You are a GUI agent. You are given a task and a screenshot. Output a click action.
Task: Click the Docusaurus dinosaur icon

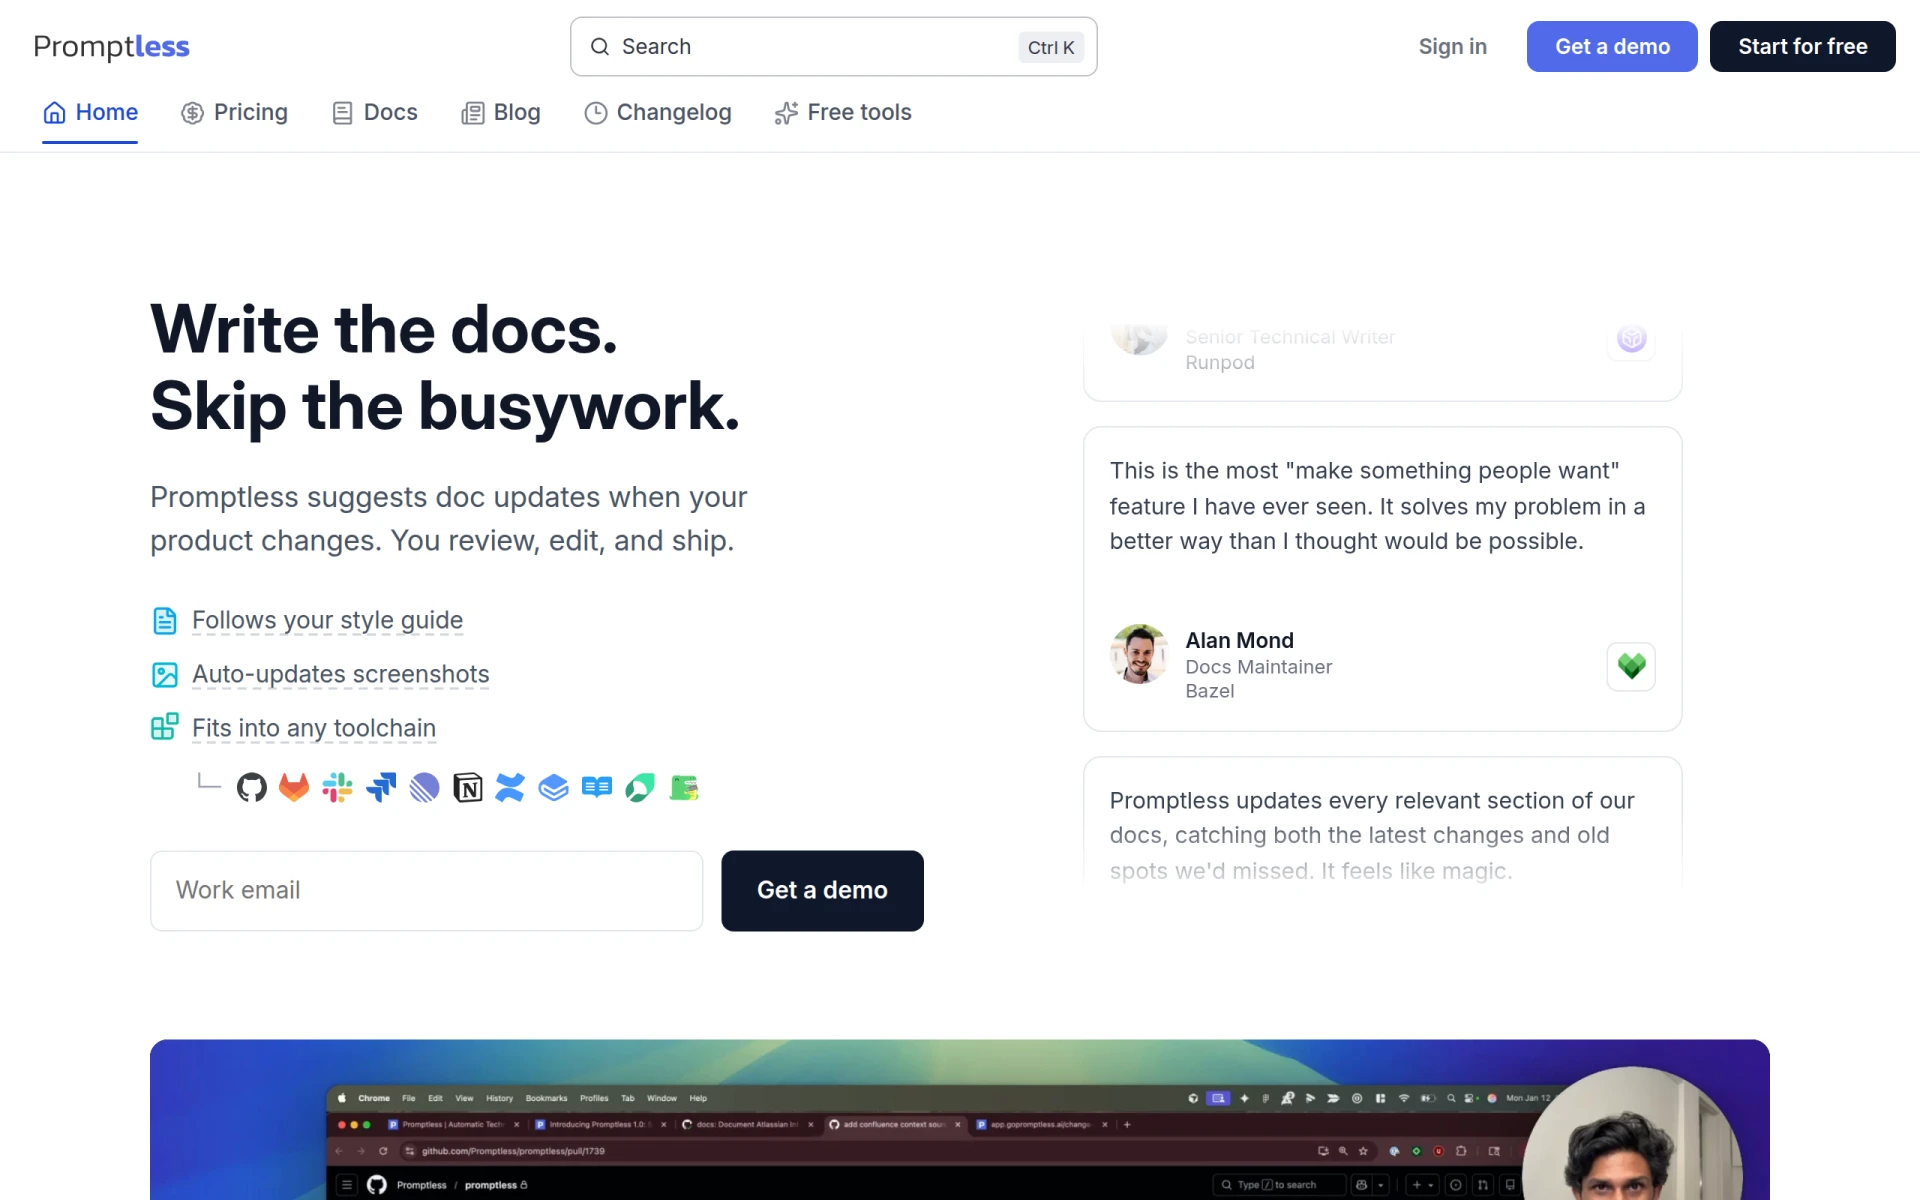(x=684, y=788)
